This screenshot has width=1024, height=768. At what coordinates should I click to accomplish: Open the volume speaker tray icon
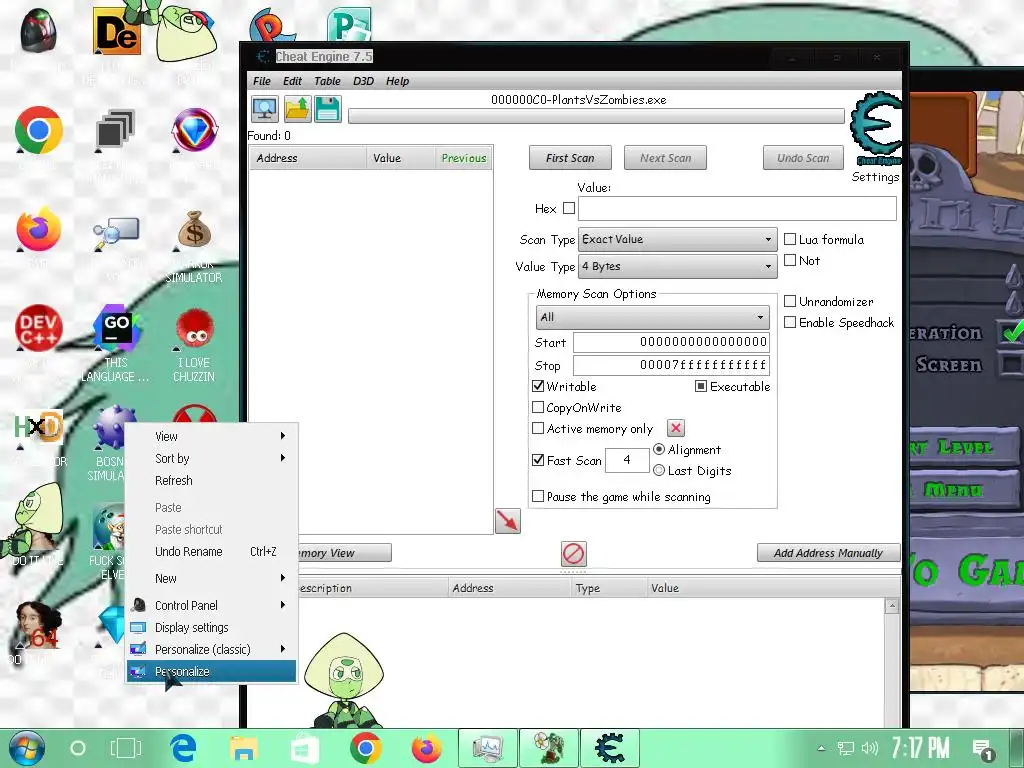869,748
